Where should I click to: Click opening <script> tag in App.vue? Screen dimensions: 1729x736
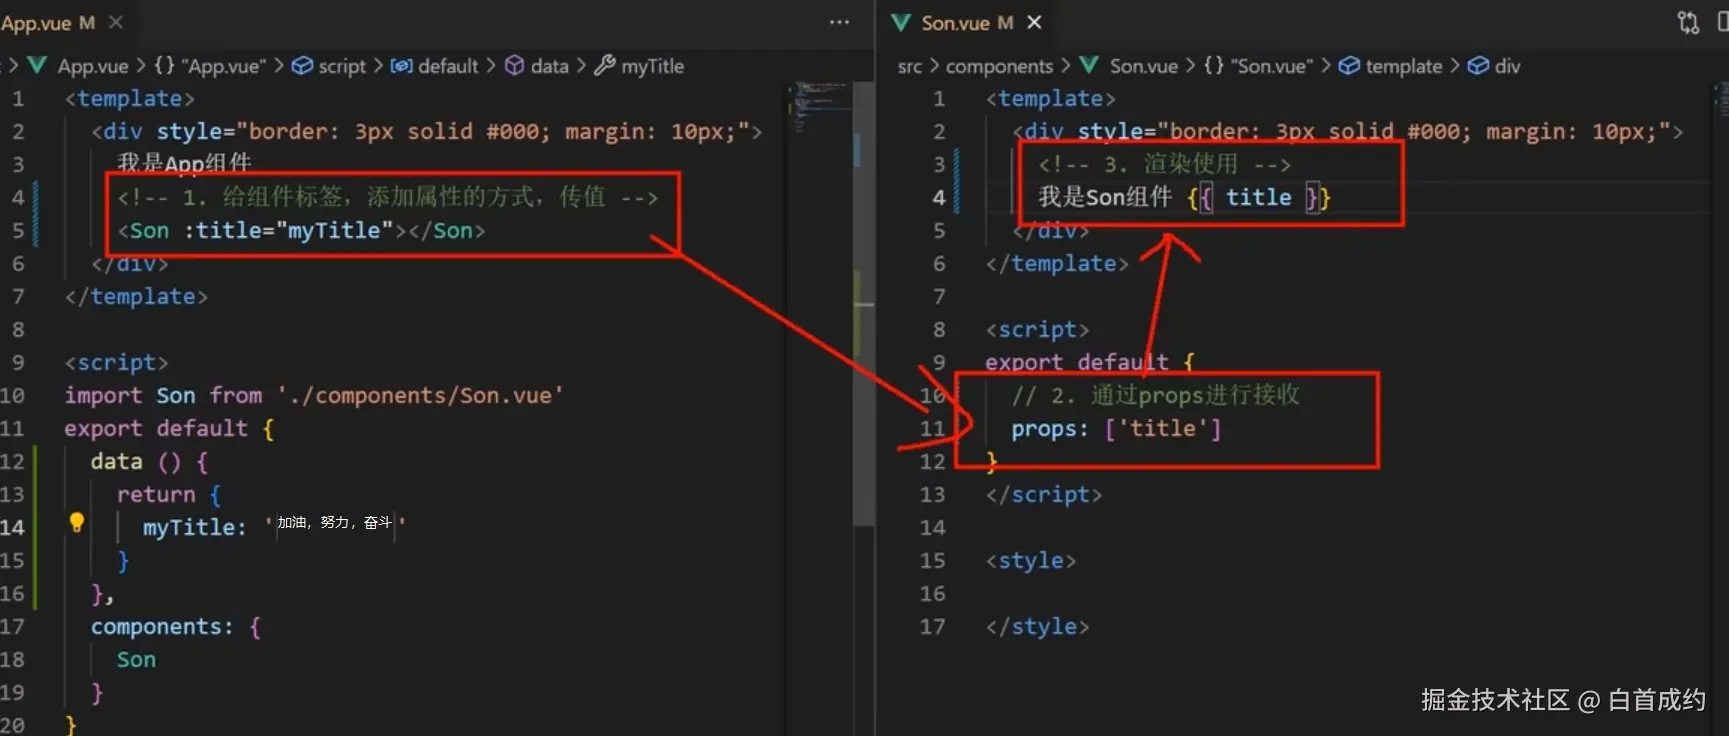coord(117,362)
